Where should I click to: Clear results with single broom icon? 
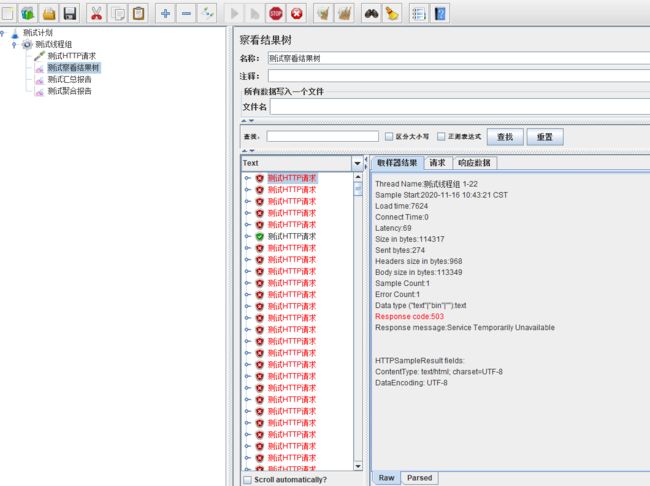pyautogui.click(x=323, y=14)
